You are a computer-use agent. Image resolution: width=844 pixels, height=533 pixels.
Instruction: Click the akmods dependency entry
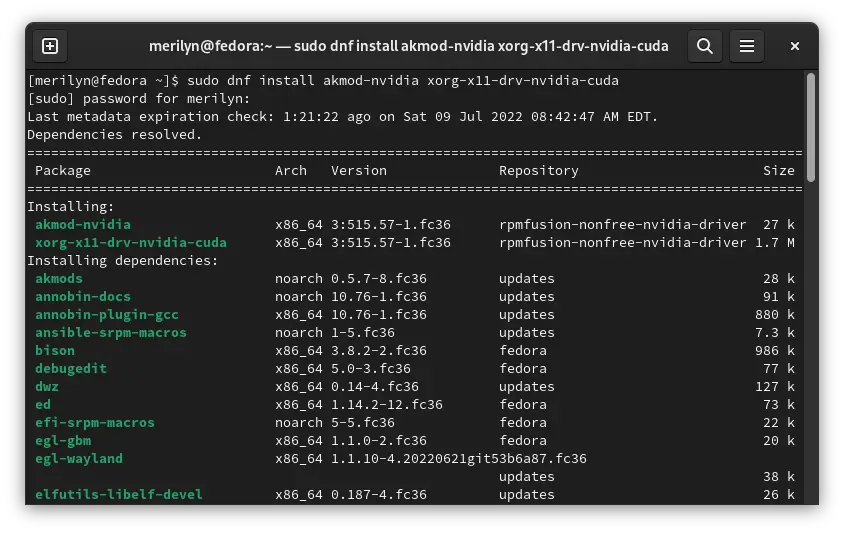(x=59, y=279)
